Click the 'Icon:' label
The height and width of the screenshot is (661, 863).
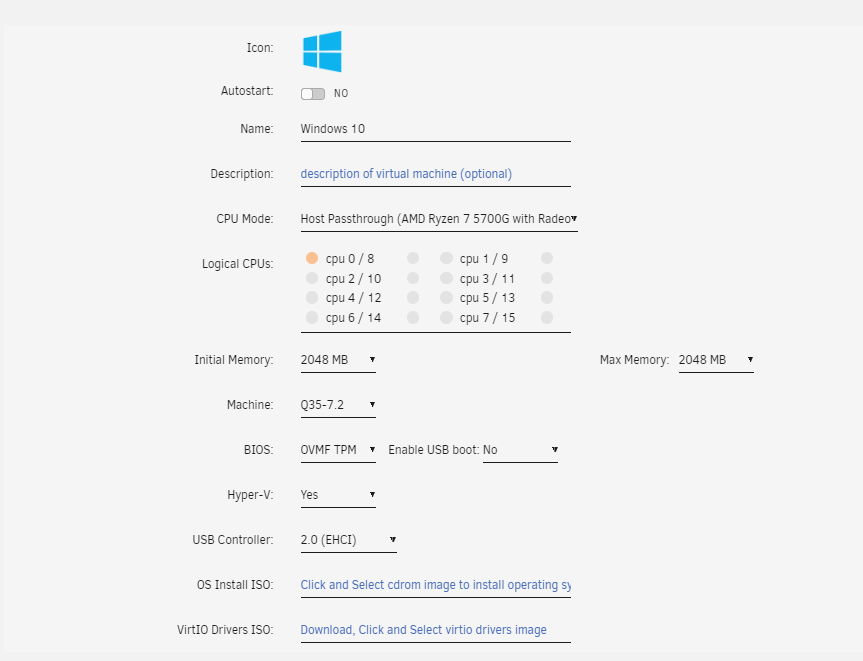tap(260, 48)
